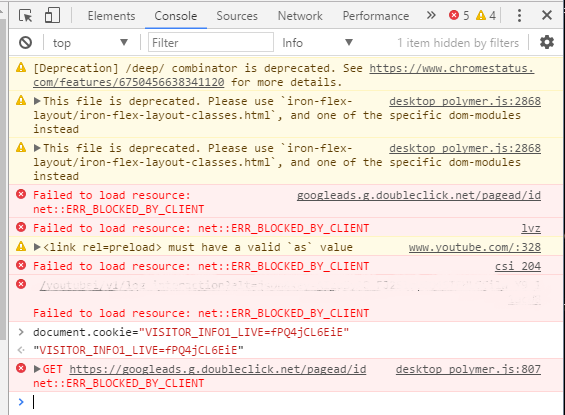Open the Info log level dropdown
Image resolution: width=565 pixels, height=415 pixels.
point(317,43)
